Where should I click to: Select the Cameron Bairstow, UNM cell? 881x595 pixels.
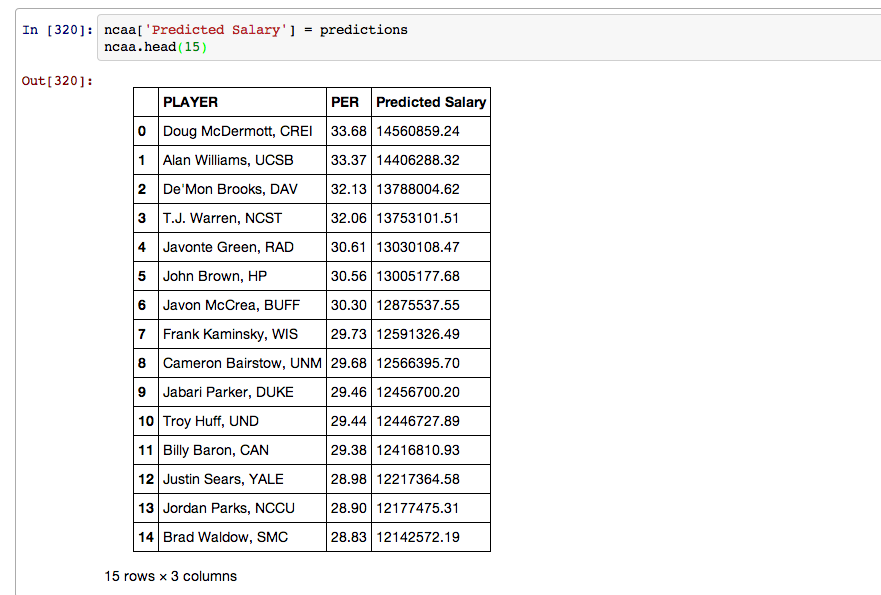pyautogui.click(x=242, y=364)
